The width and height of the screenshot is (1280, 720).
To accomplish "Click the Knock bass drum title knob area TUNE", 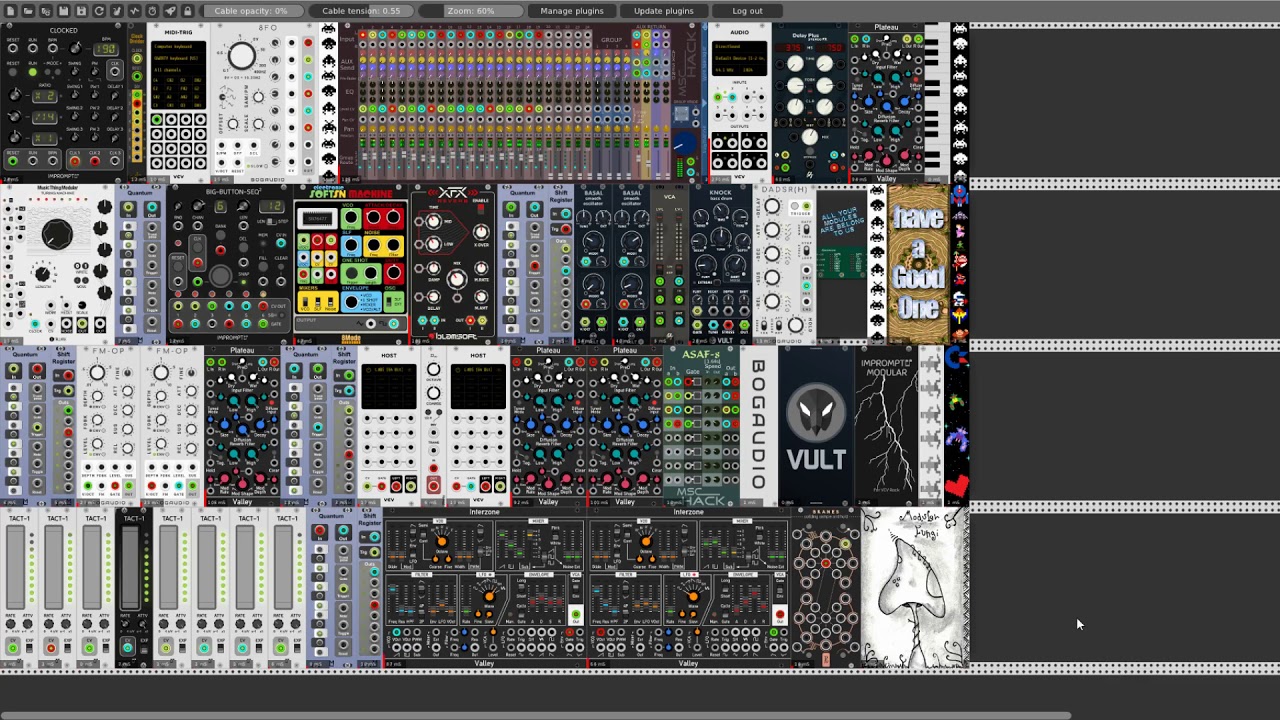I will coord(721,237).
